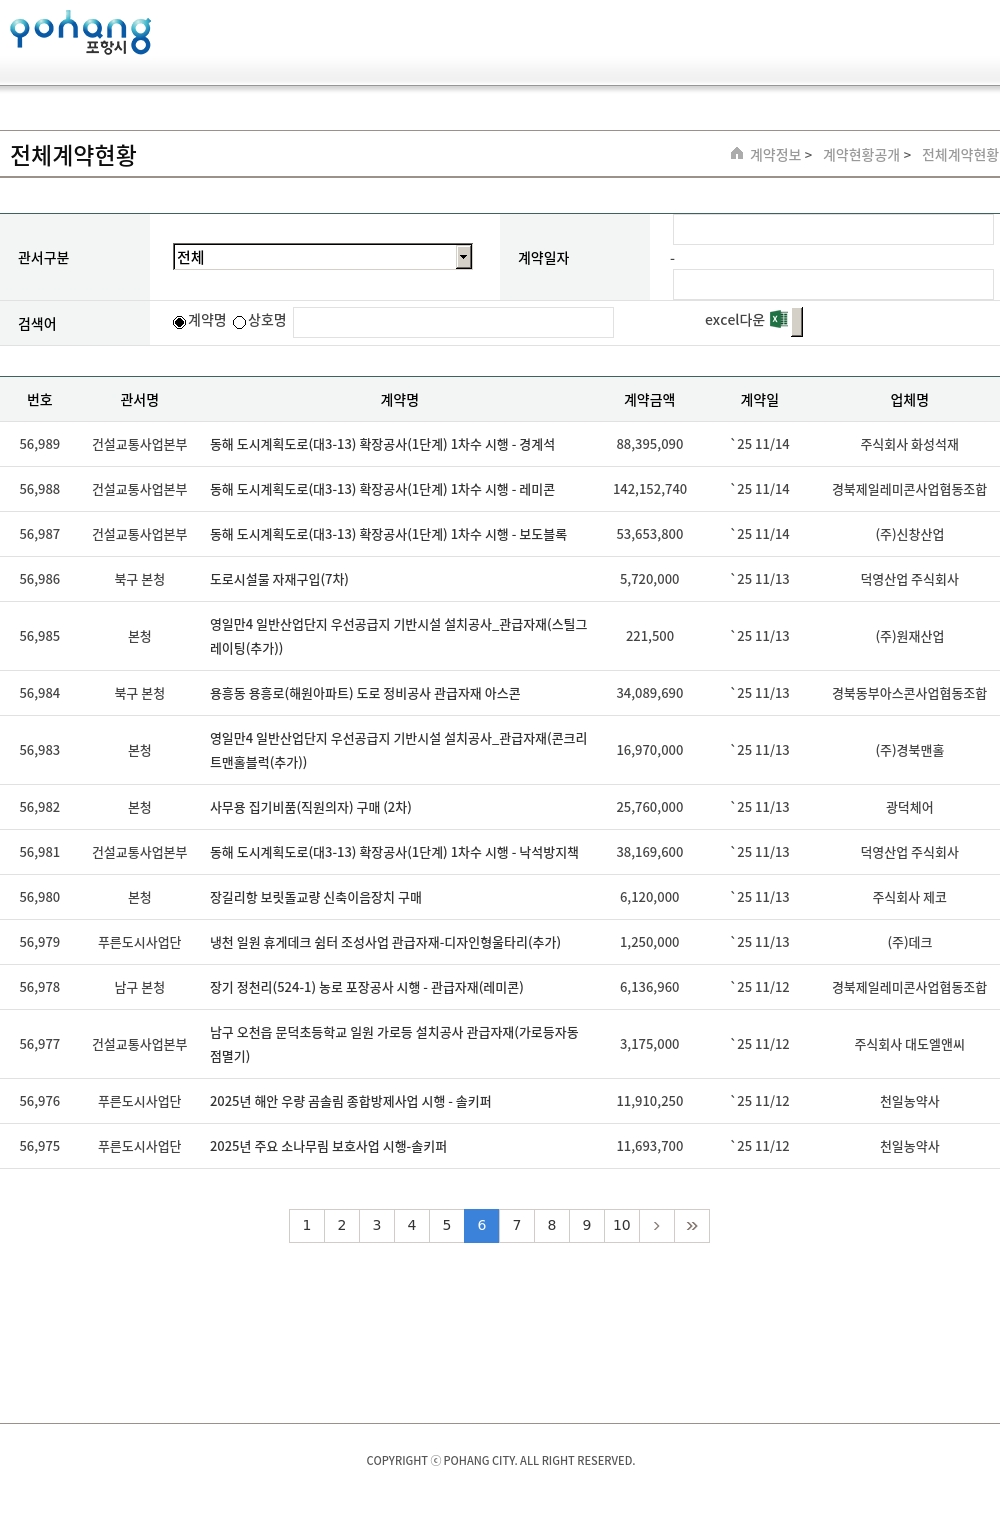Open 도로시설물 자재구입(7차) contract row
Image resolution: width=1000 pixels, height=1524 pixels.
279,580
